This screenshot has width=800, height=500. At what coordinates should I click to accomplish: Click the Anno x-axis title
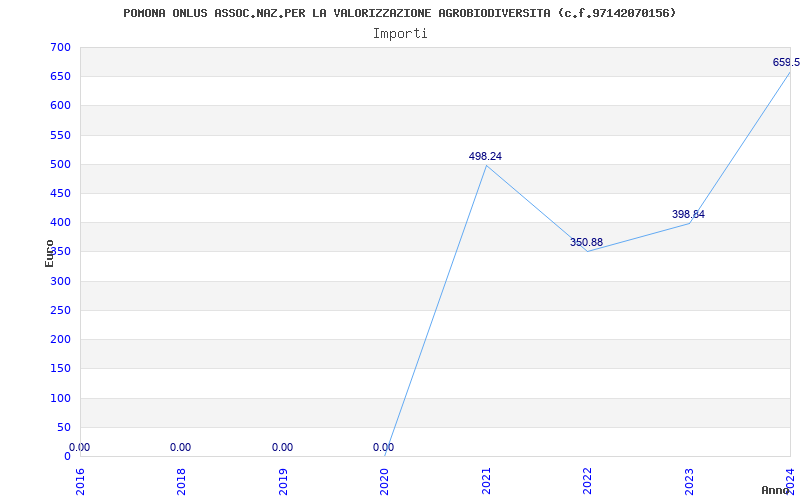pyautogui.click(x=775, y=490)
